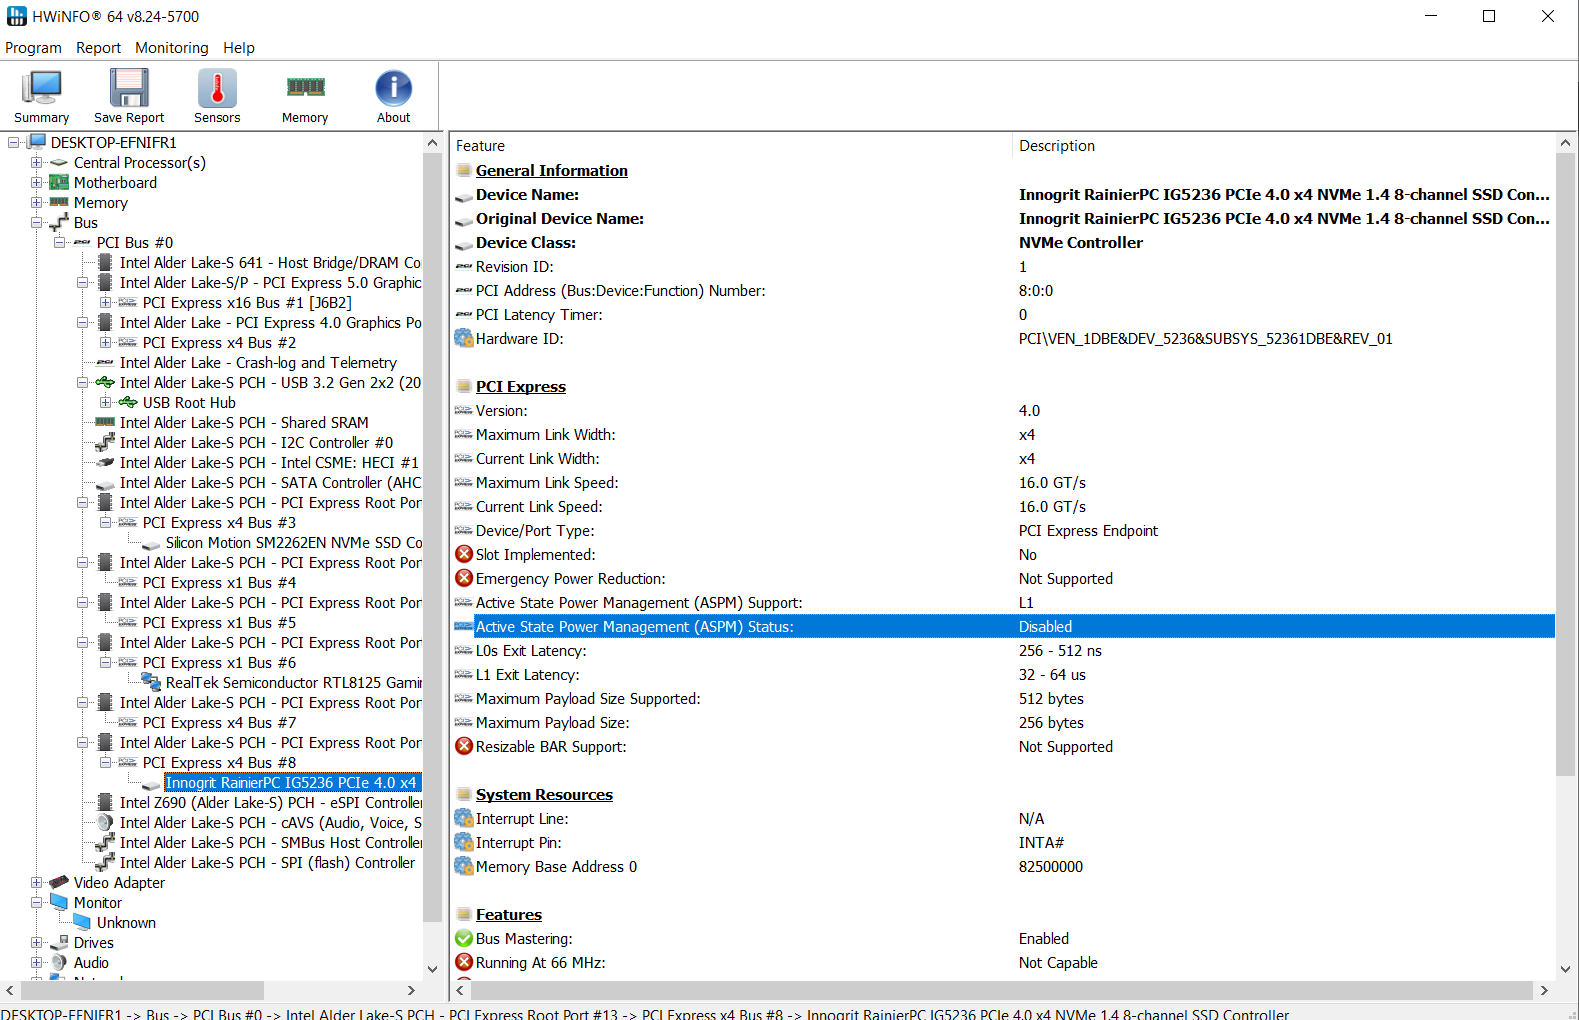Click the Hardware ID gear icon
Image resolution: width=1579 pixels, height=1020 pixels.
[464, 338]
